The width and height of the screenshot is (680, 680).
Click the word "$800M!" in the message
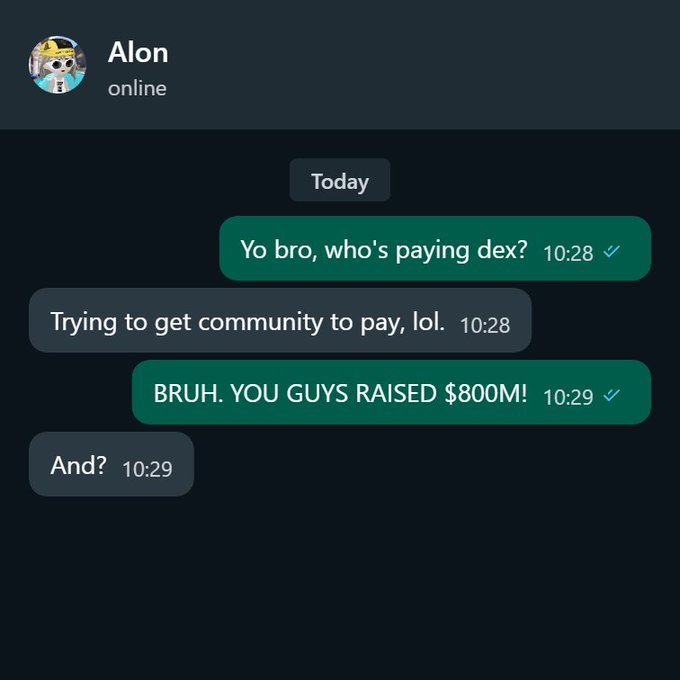(486, 393)
